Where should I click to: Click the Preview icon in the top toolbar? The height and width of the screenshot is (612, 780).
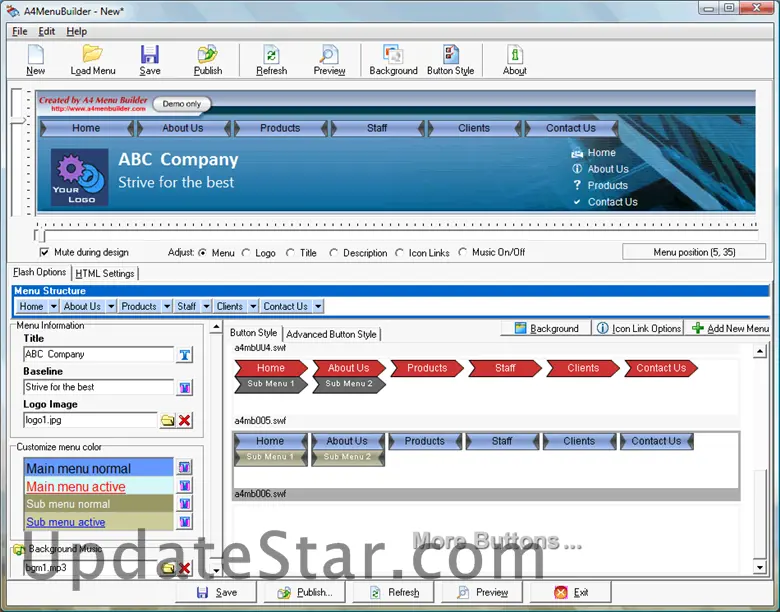tap(329, 59)
